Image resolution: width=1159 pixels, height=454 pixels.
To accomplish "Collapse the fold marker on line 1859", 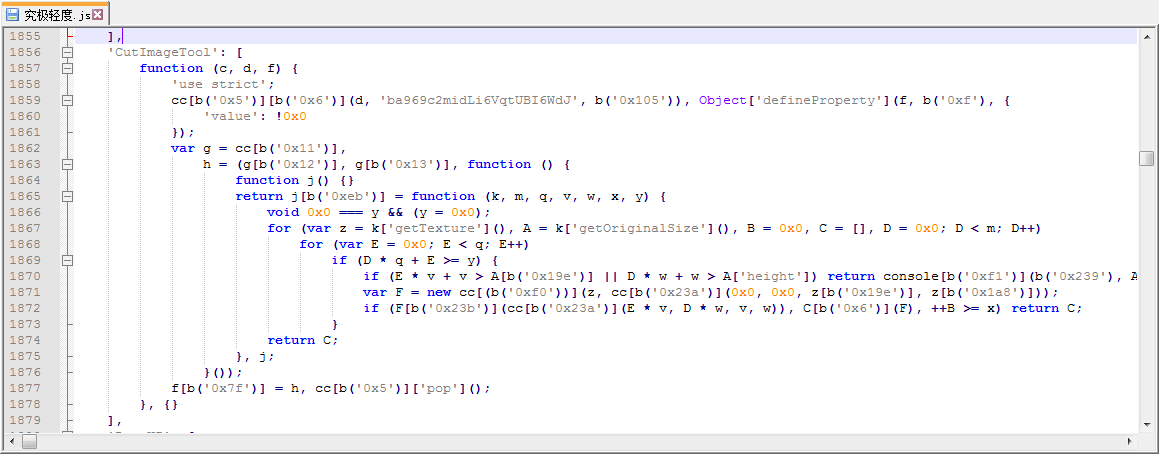I will tap(67, 101).
